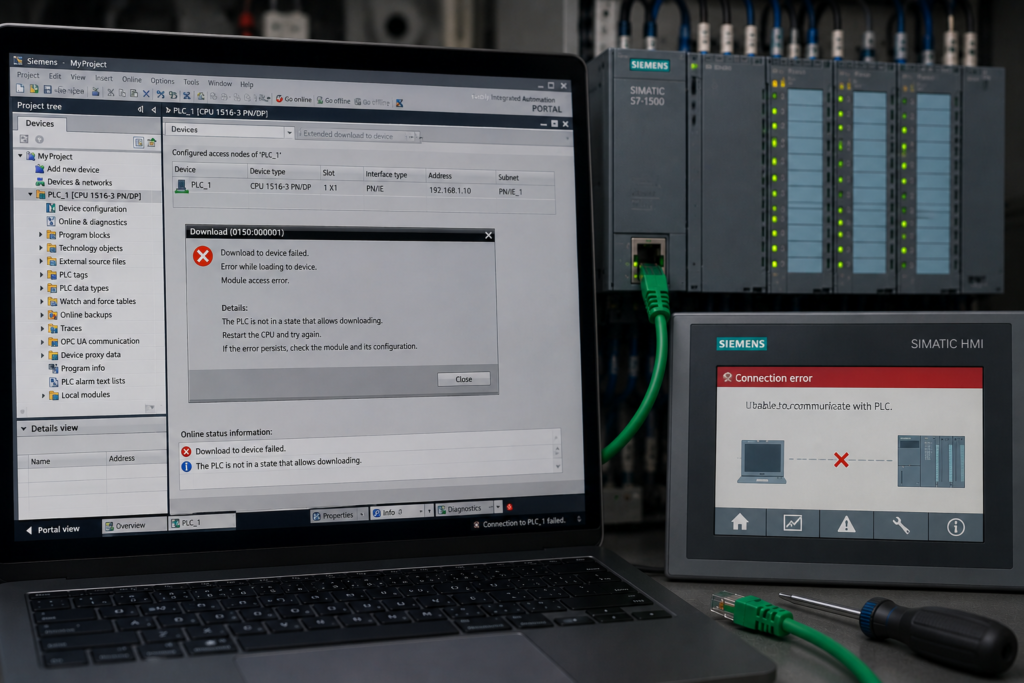Open the Edit menu

click(x=55, y=76)
